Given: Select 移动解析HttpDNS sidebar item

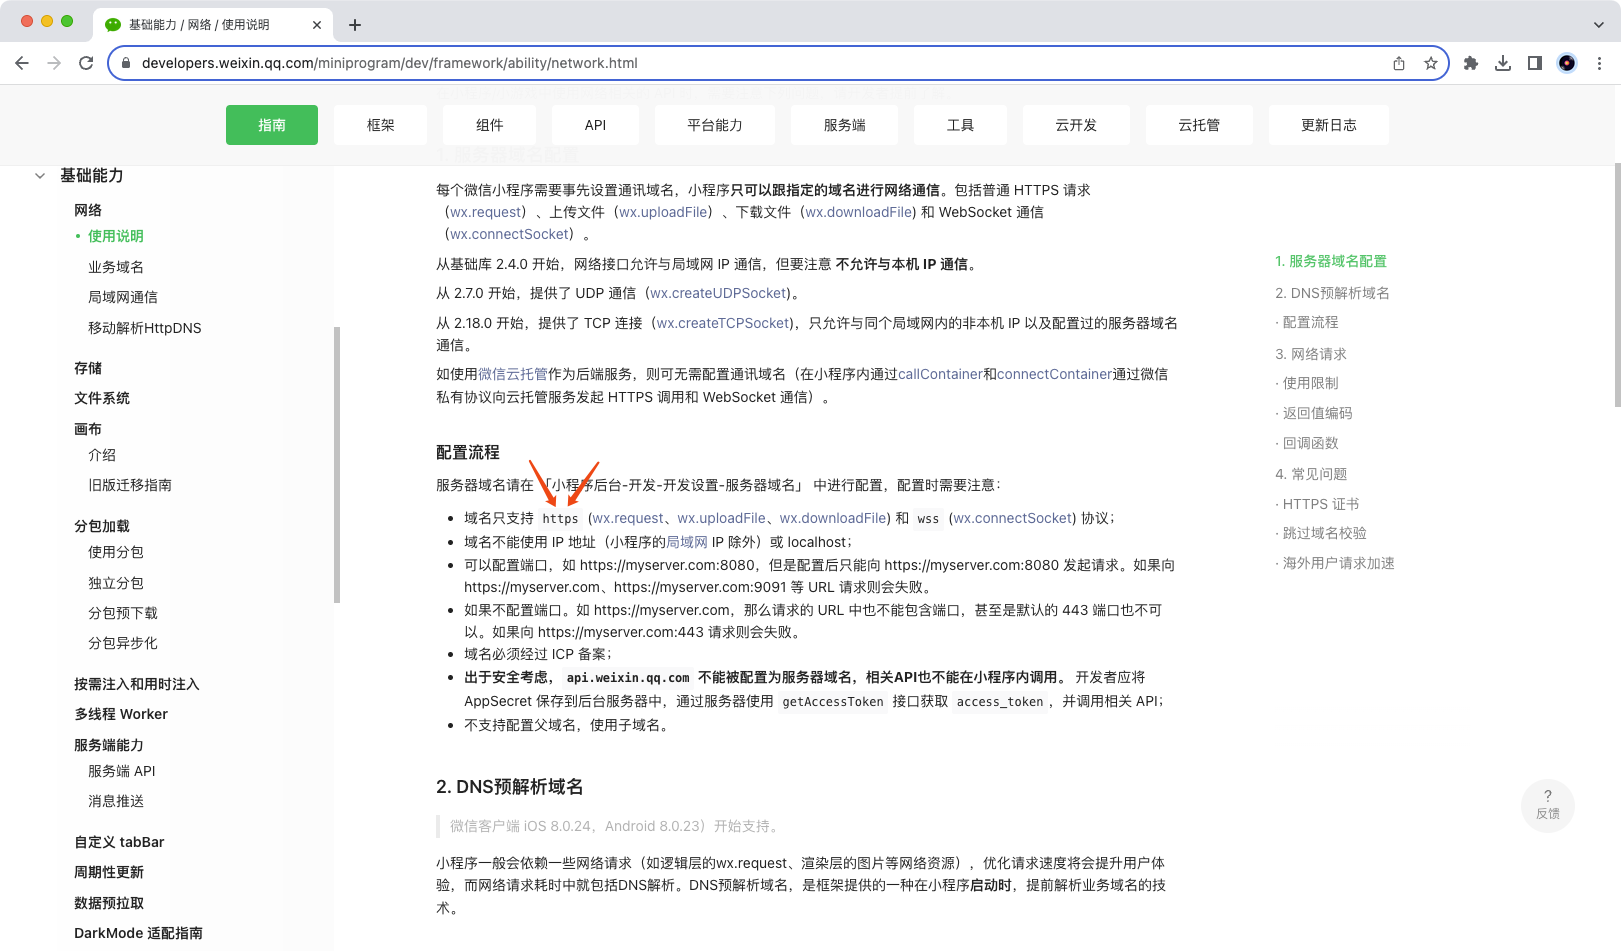Looking at the screenshot, I should coord(145,328).
